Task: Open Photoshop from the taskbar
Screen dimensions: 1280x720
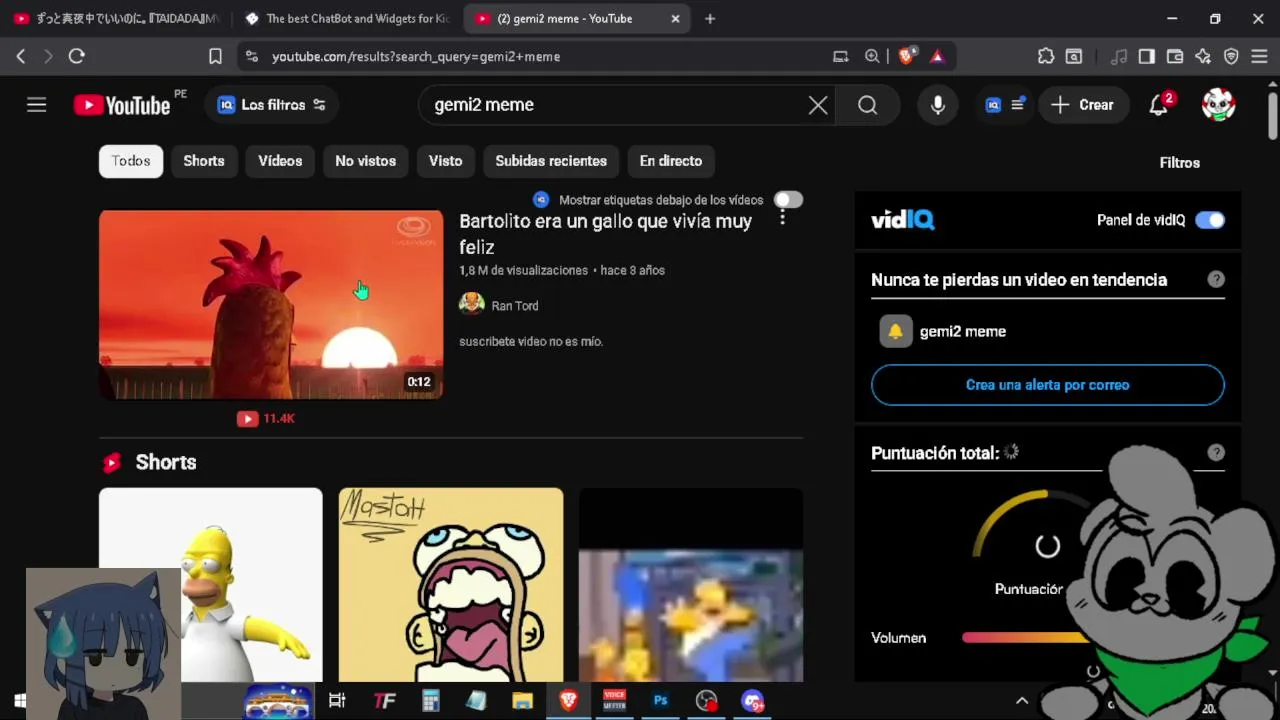Action: pos(660,701)
